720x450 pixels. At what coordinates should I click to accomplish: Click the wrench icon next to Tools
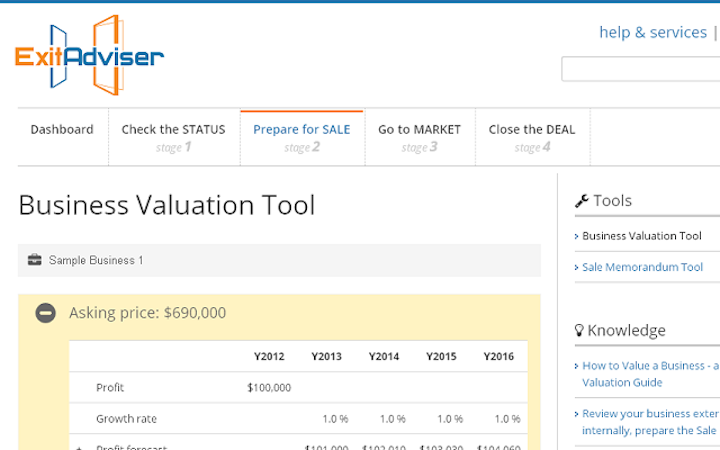point(582,201)
